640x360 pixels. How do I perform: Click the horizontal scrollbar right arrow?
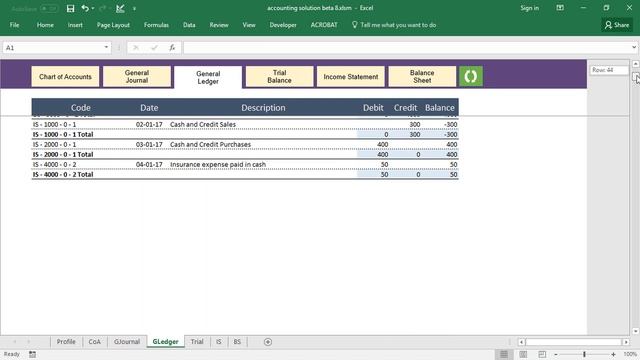pyautogui.click(x=626, y=342)
